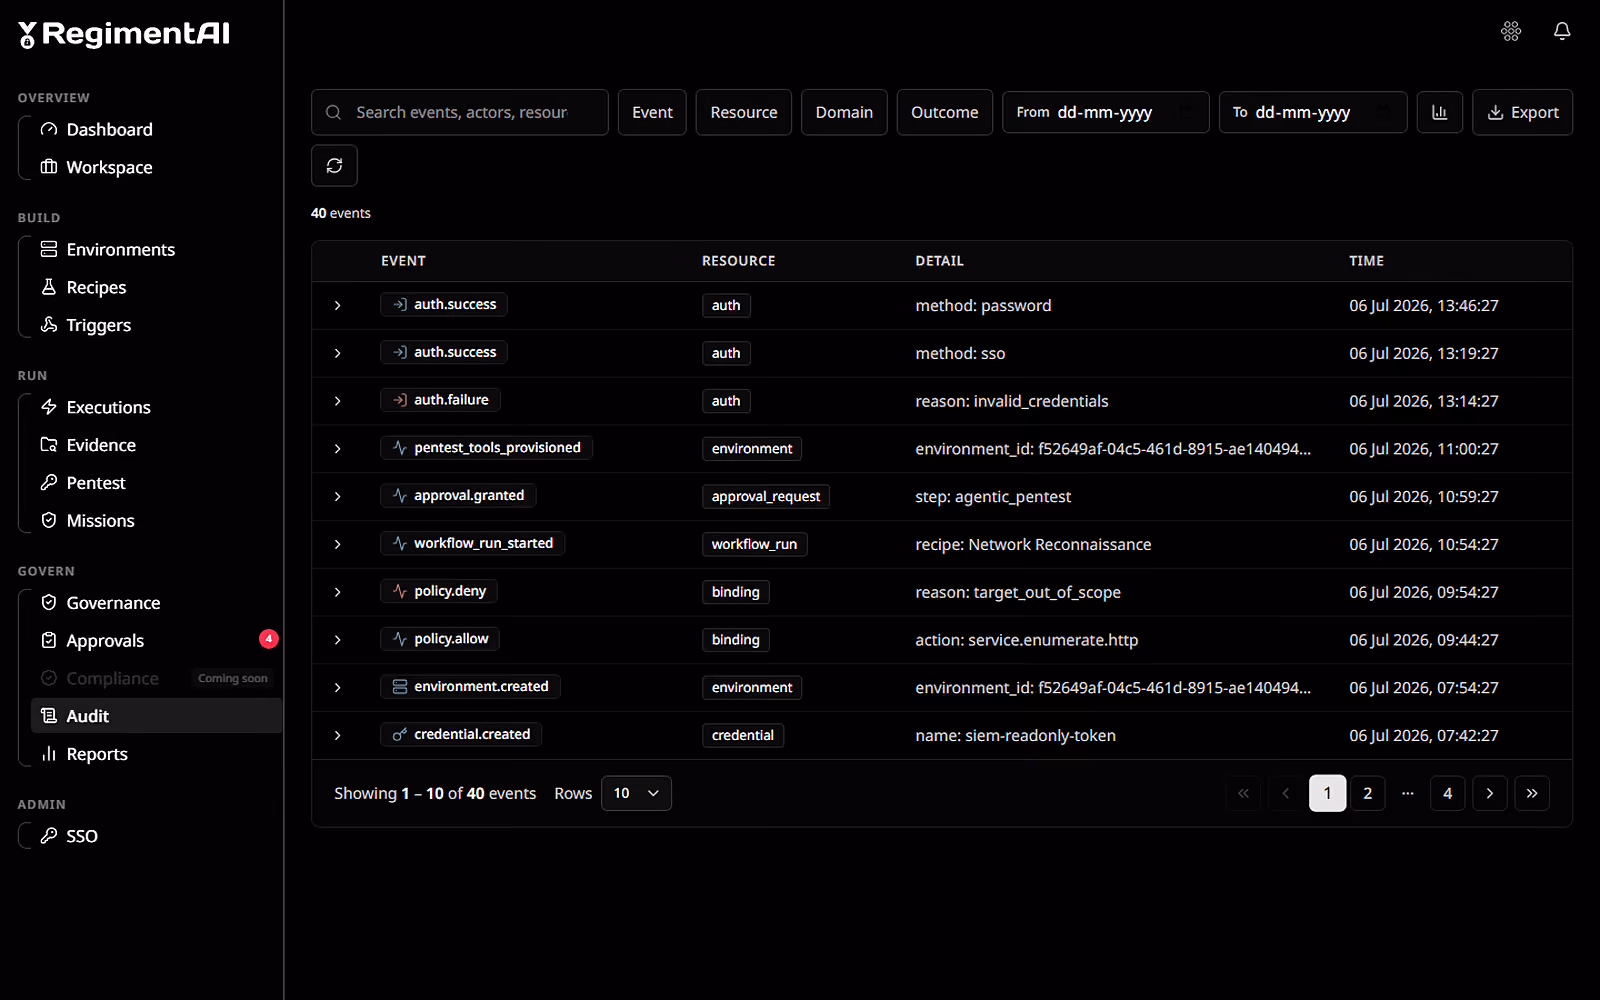The height and width of the screenshot is (1000, 1600).
Task: Expand the workflow_run_started row
Action: 337,544
